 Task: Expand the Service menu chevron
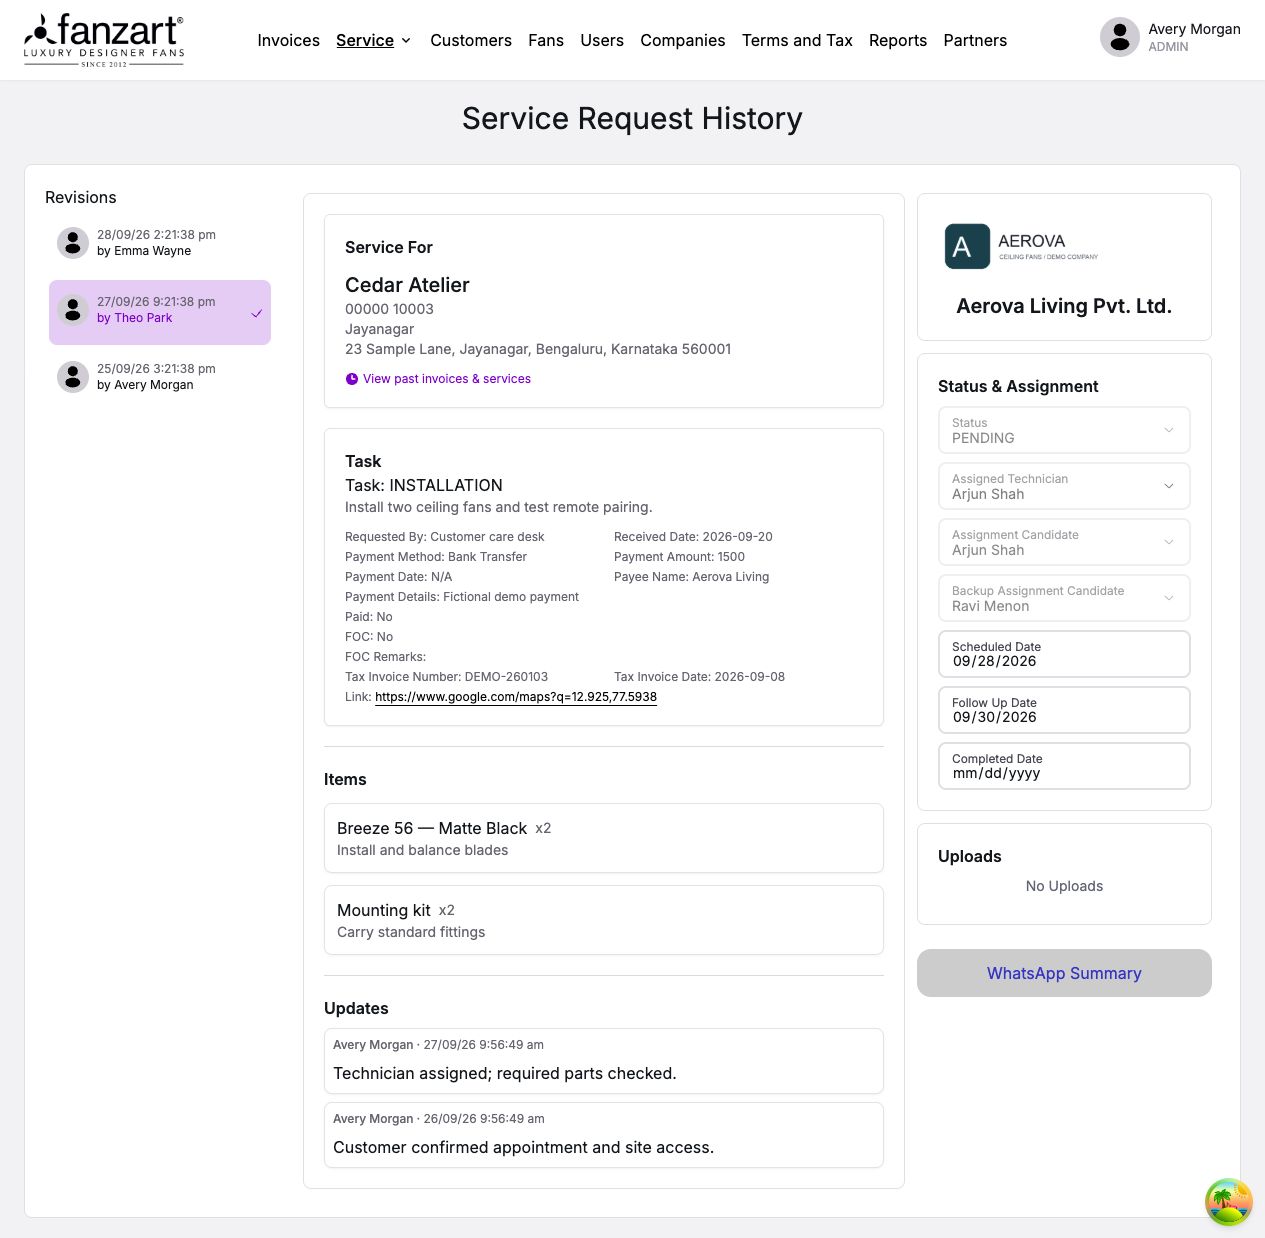click(406, 41)
